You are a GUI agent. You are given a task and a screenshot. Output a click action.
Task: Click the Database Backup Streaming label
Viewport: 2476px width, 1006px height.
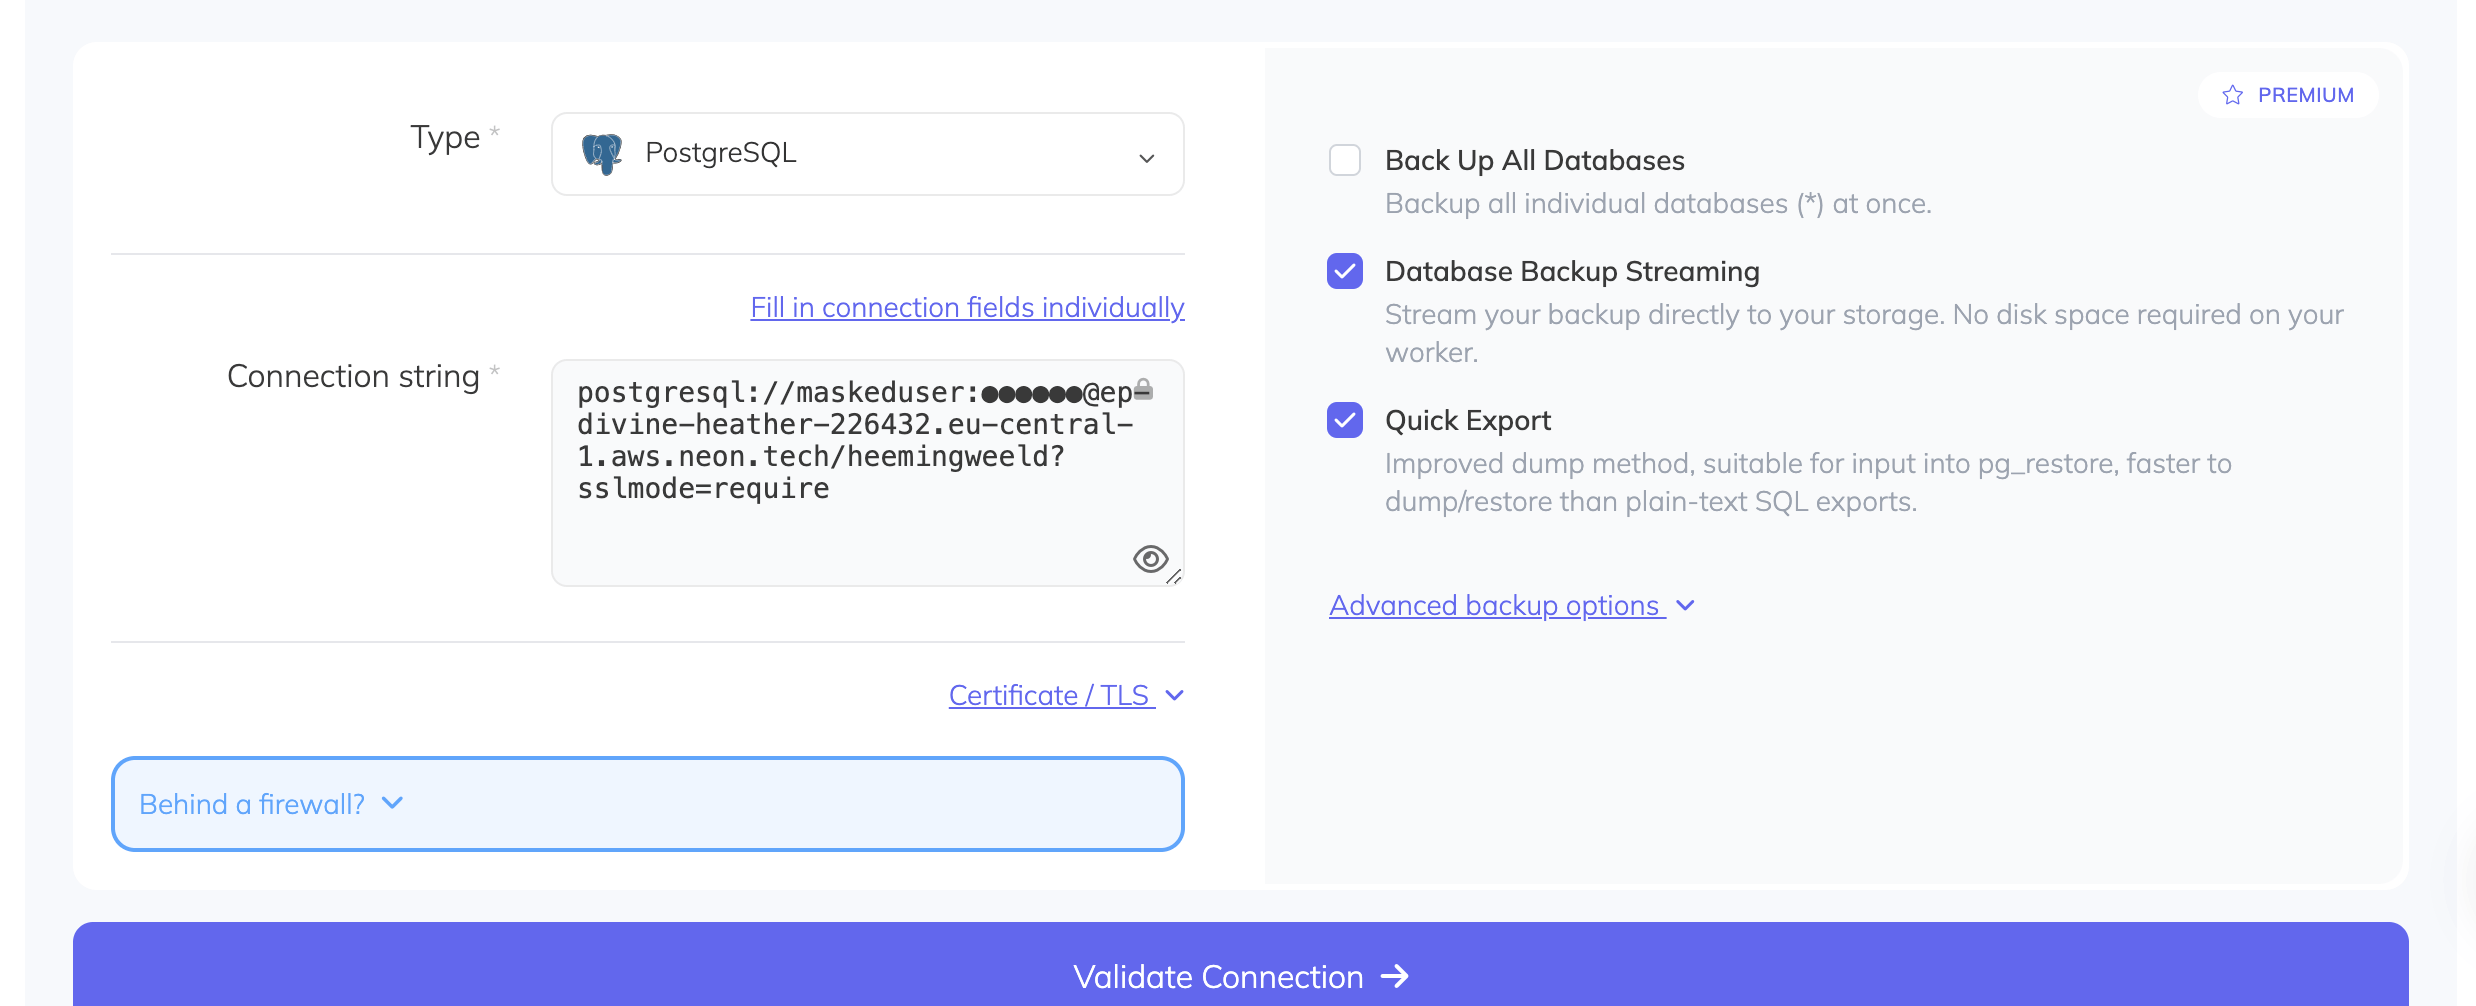(x=1572, y=271)
